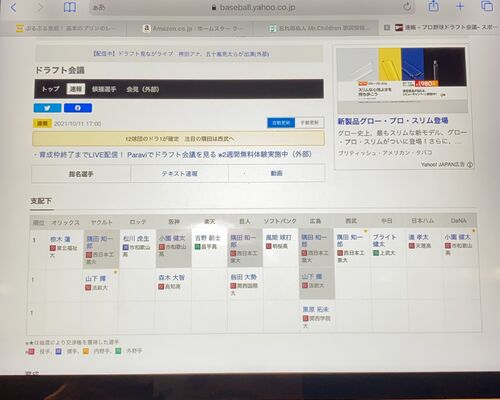Click the green 外野手 legend icon
Image resolution: width=500 pixels, height=400 pixels.
[x=118, y=351]
